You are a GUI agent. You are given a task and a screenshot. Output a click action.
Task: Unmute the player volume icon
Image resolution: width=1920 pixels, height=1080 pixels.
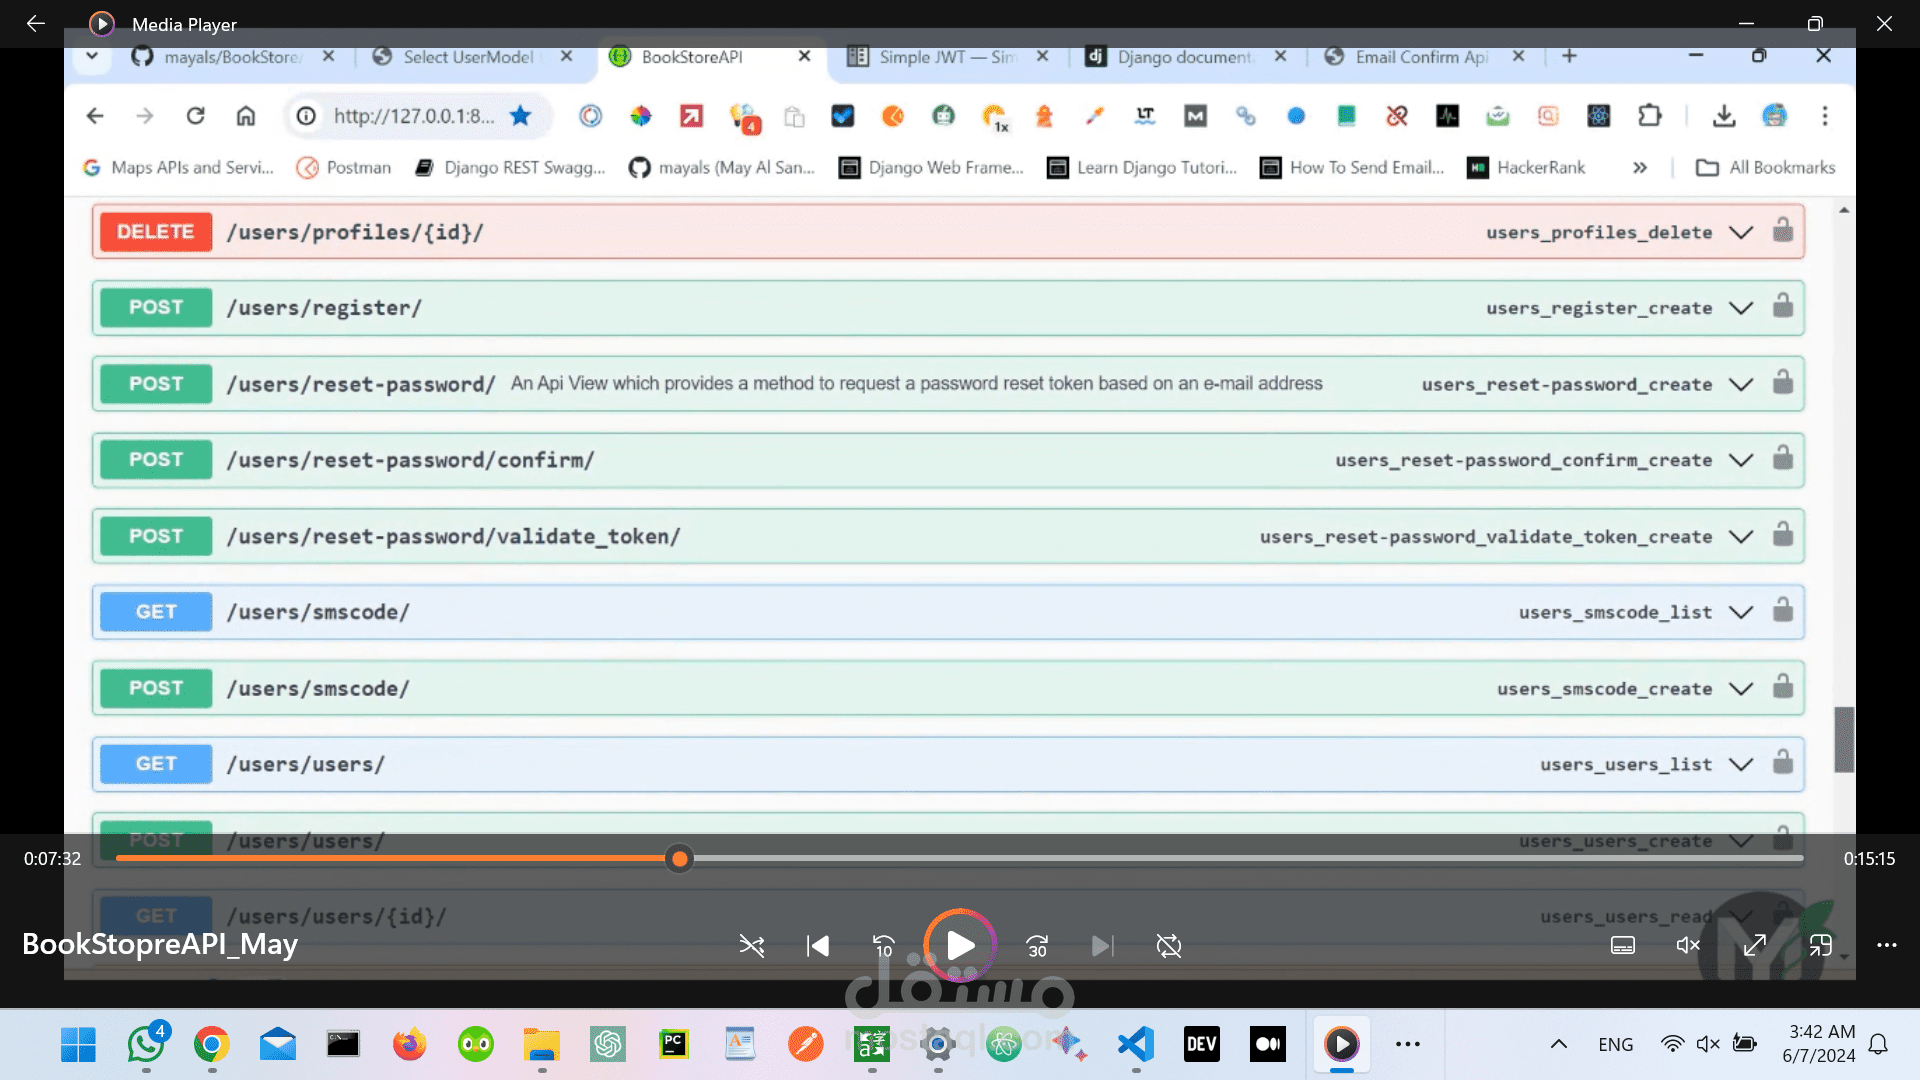pos(1688,946)
